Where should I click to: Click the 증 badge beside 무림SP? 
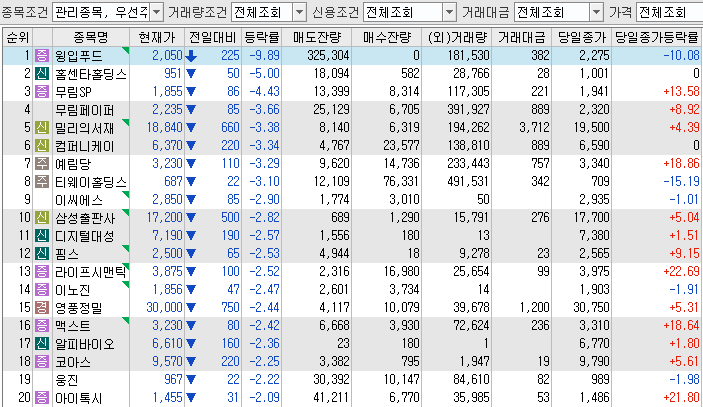pyautogui.click(x=42, y=91)
